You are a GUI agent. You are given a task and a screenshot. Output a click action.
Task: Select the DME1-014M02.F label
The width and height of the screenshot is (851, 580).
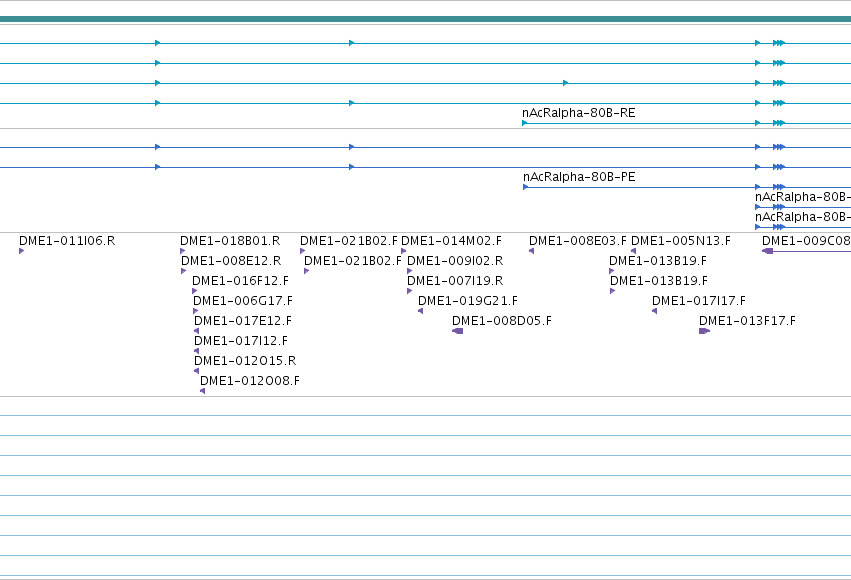coord(452,241)
